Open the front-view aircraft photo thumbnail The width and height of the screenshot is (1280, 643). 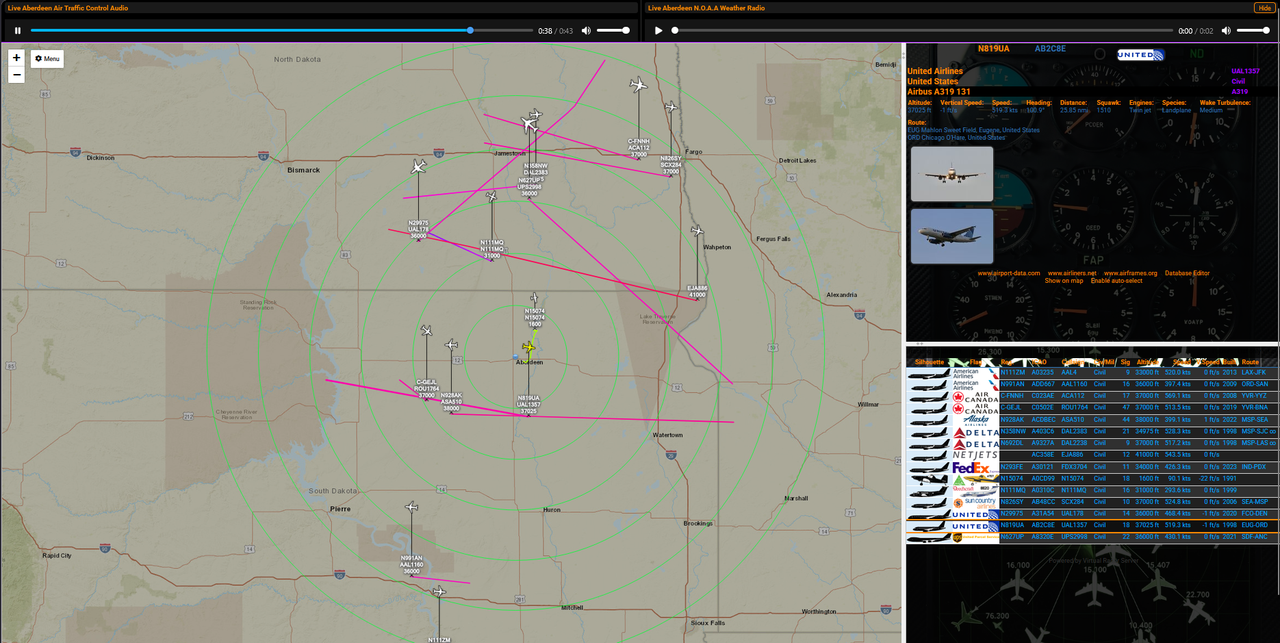952,174
